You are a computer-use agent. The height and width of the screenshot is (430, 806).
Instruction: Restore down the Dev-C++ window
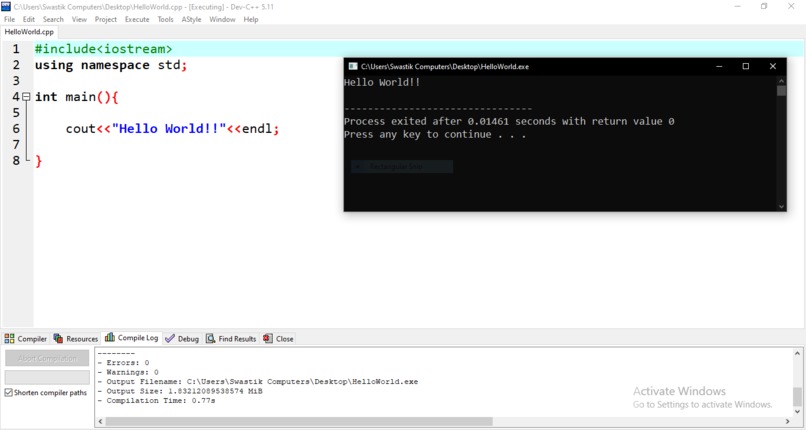click(x=764, y=7)
